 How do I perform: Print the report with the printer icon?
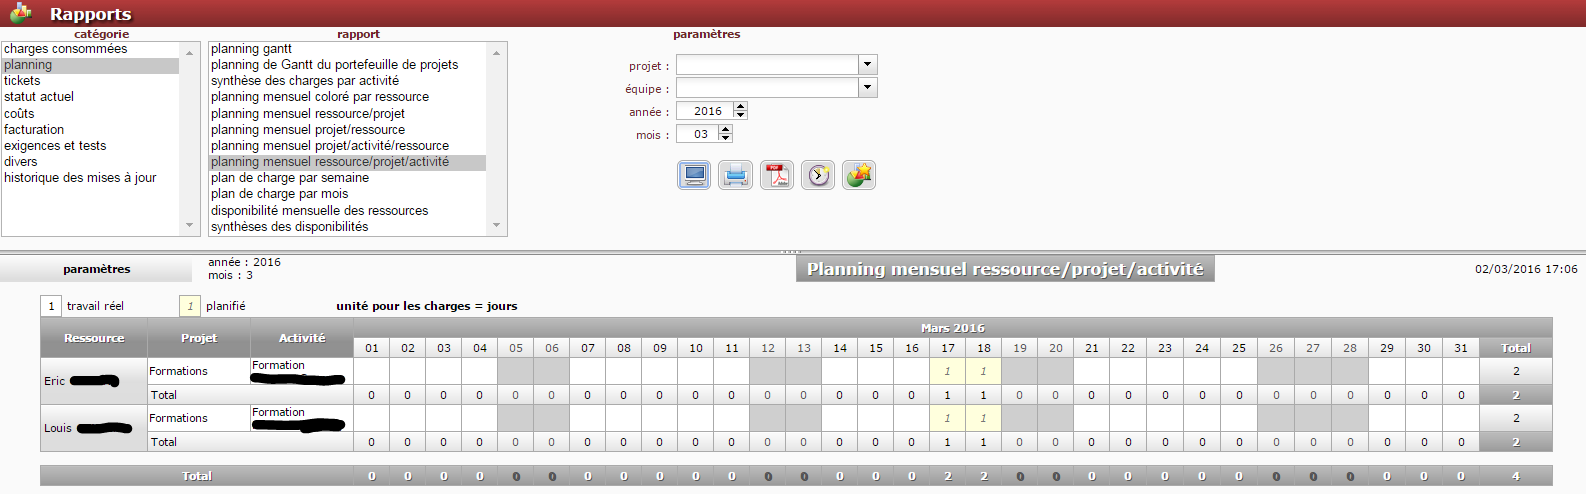click(735, 175)
